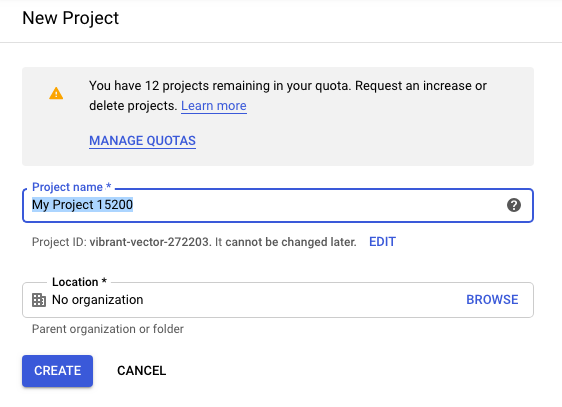Cancel the new project creation
The image size is (562, 407).
pos(142,371)
